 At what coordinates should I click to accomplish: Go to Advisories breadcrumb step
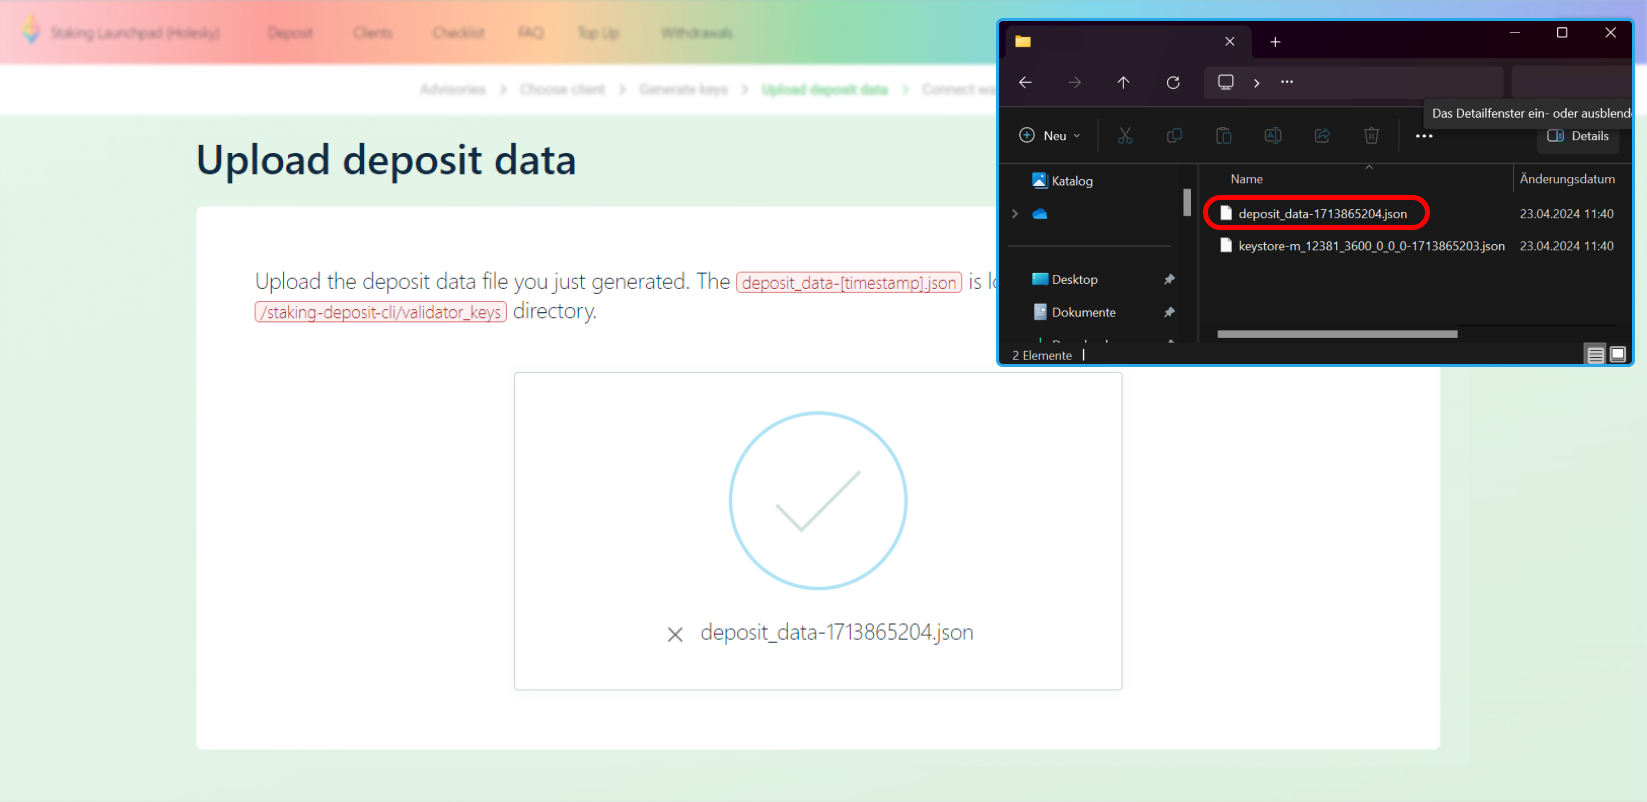point(452,89)
